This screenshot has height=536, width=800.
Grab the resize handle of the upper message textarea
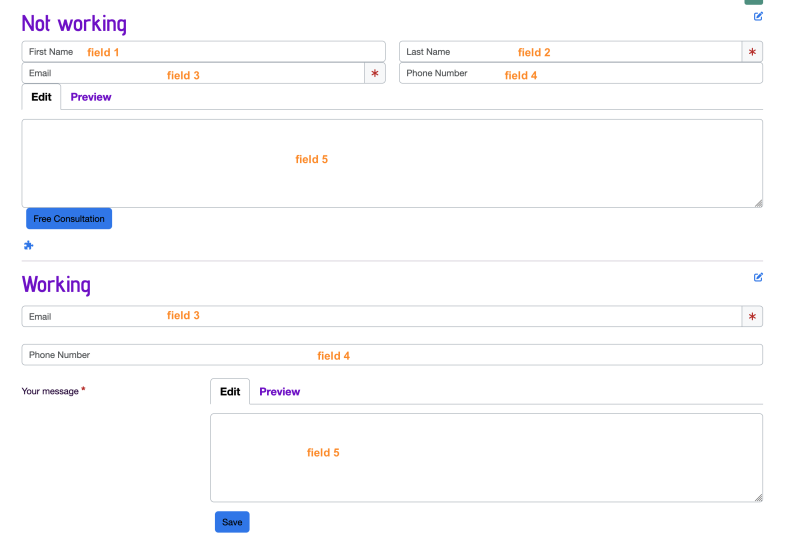[759, 203]
